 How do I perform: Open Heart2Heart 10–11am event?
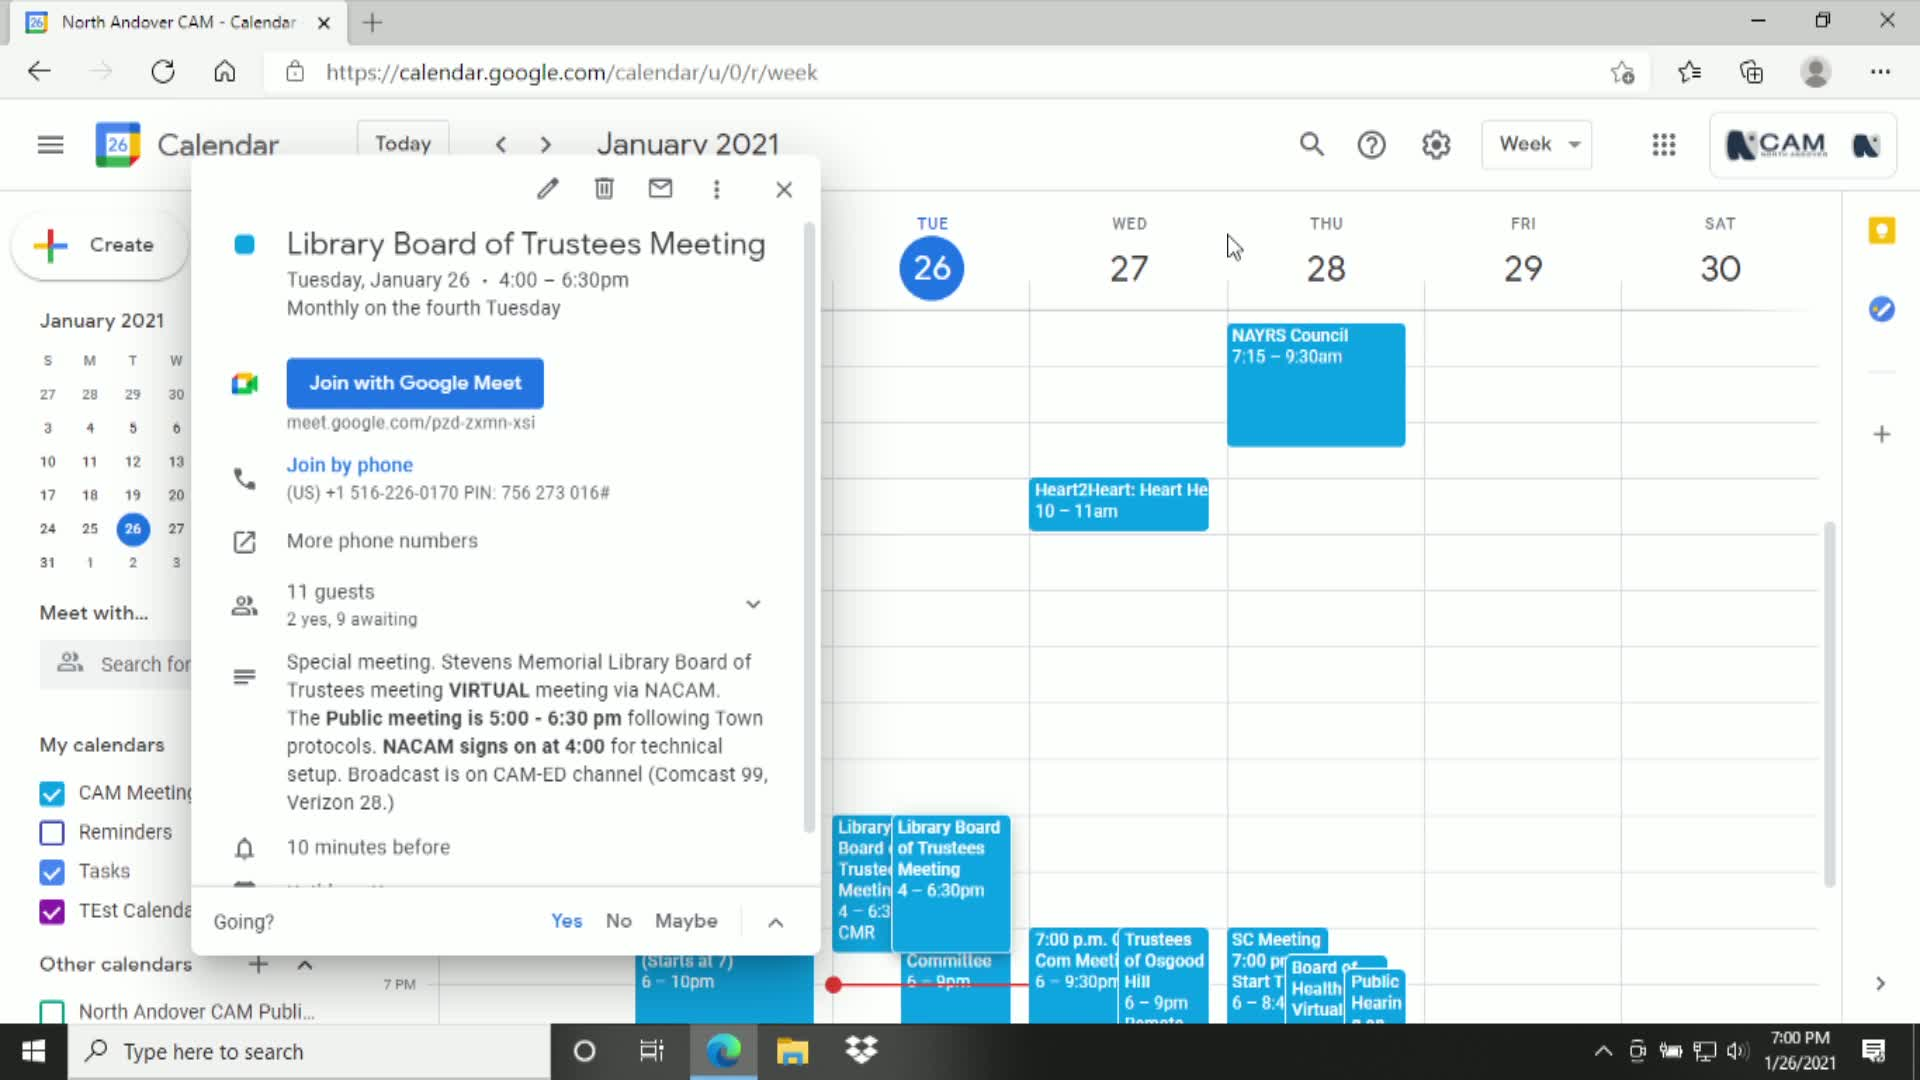tap(1118, 503)
